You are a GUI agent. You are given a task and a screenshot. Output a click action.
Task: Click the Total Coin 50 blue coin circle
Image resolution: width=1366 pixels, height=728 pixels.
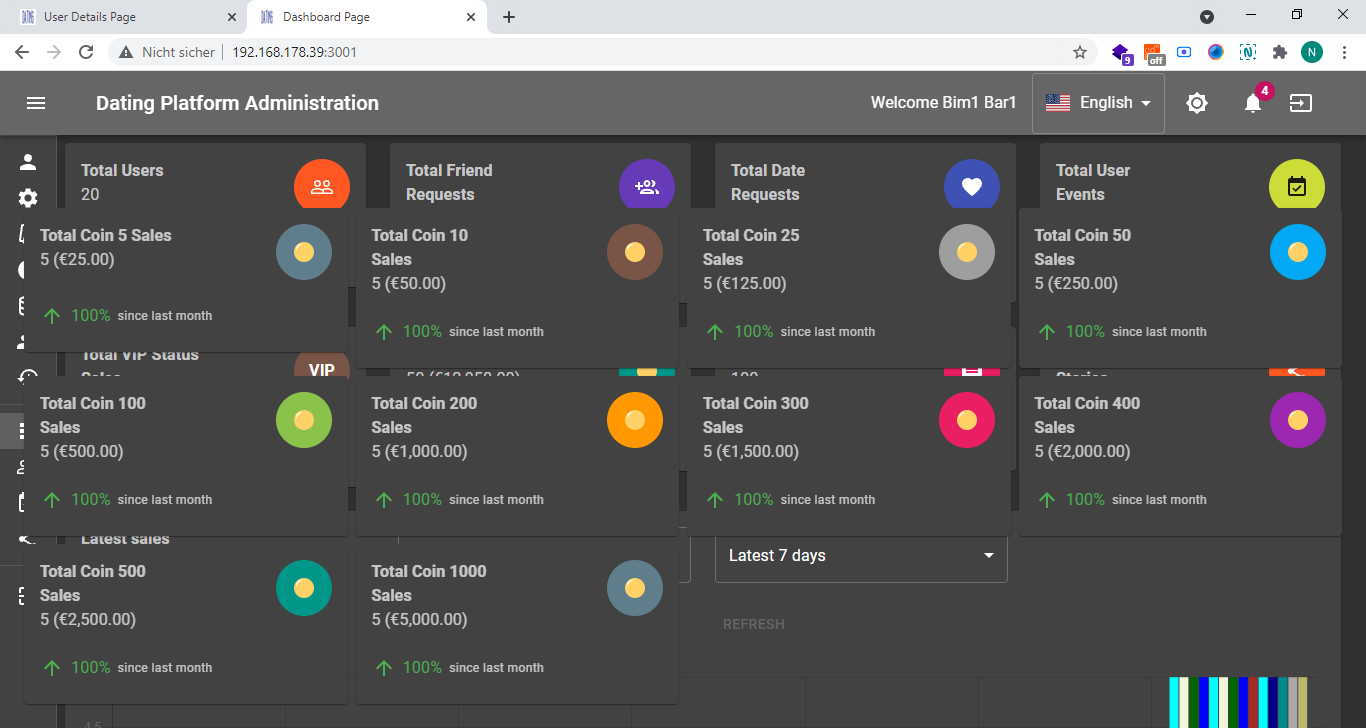pyautogui.click(x=1297, y=252)
